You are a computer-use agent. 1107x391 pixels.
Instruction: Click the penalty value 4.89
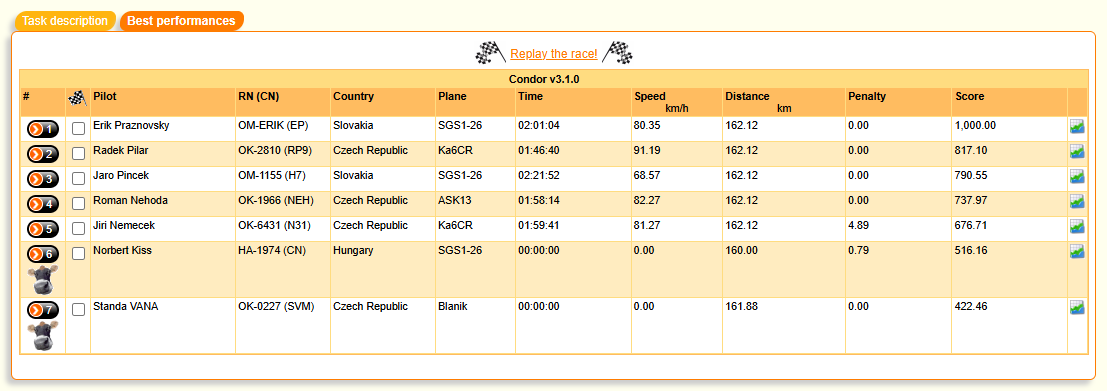click(858, 225)
